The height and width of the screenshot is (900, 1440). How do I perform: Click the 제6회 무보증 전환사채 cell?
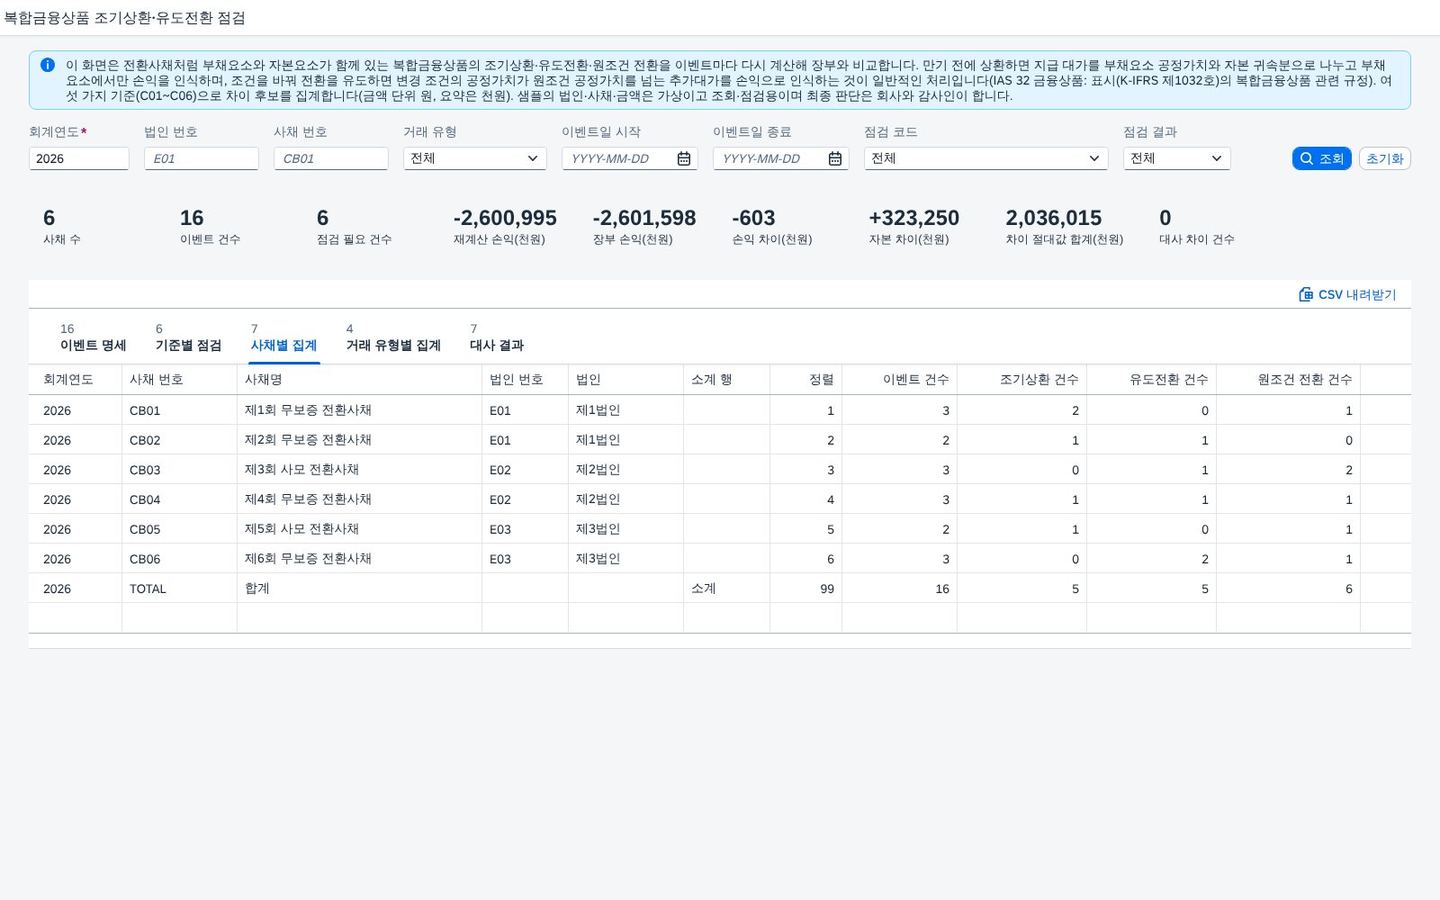(359, 559)
